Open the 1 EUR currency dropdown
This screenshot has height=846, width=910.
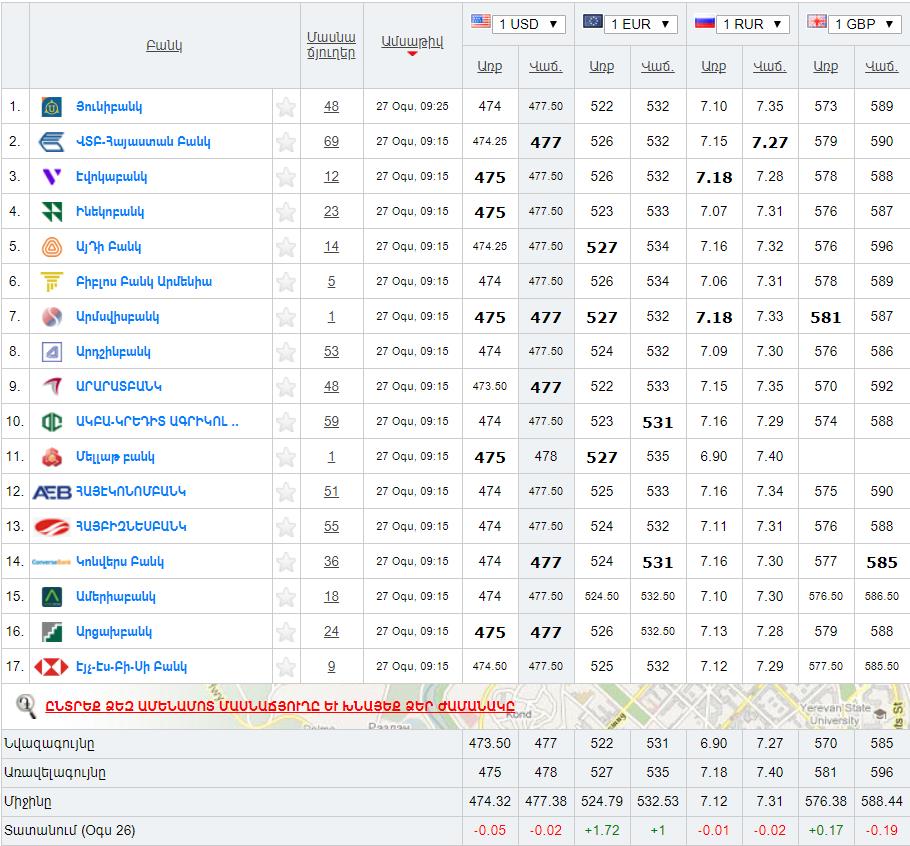coord(643,24)
